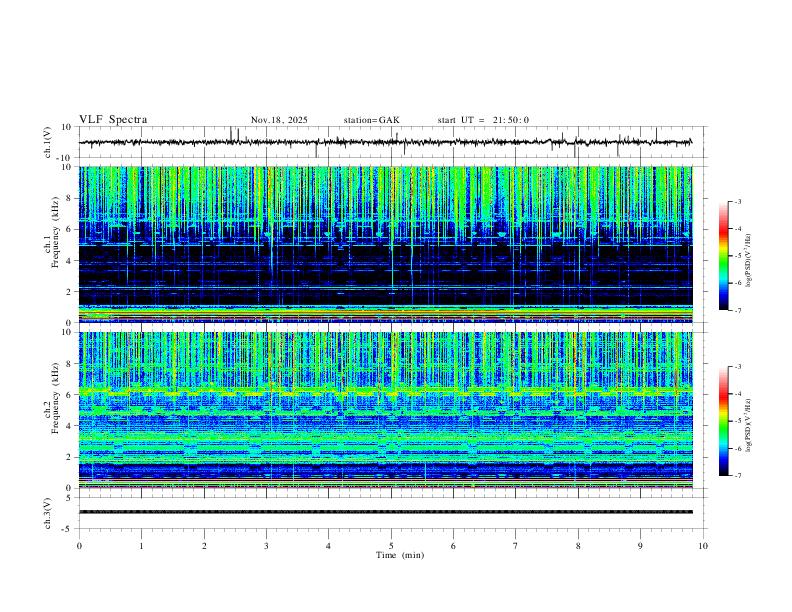Click the time axis tick label '0'
The height and width of the screenshot is (612, 792).
(x=79, y=546)
